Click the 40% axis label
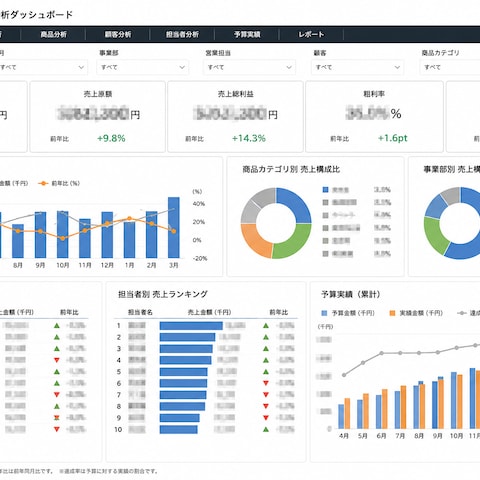The height and width of the screenshot is (480, 480). (199, 204)
